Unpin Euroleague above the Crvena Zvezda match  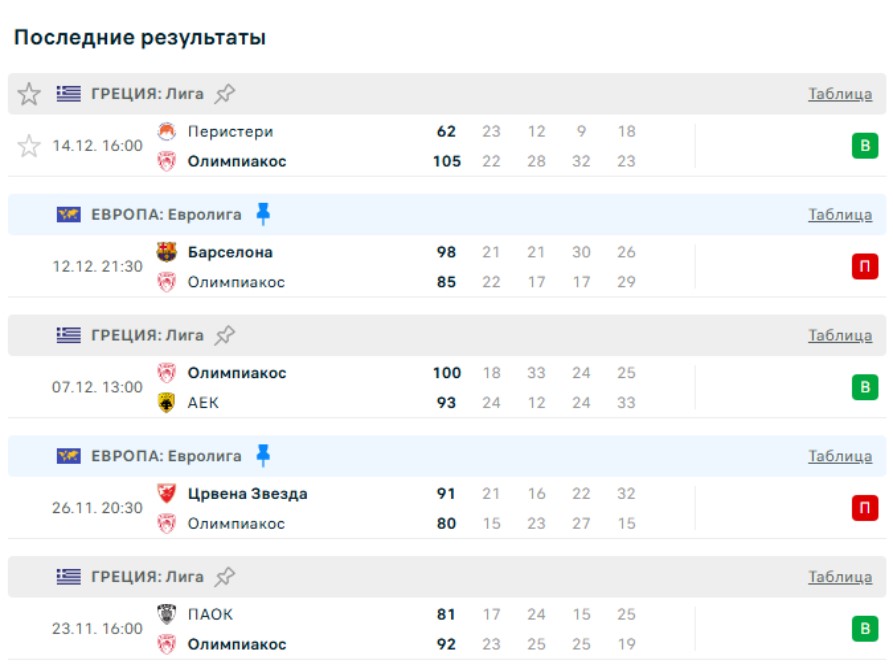tap(263, 456)
